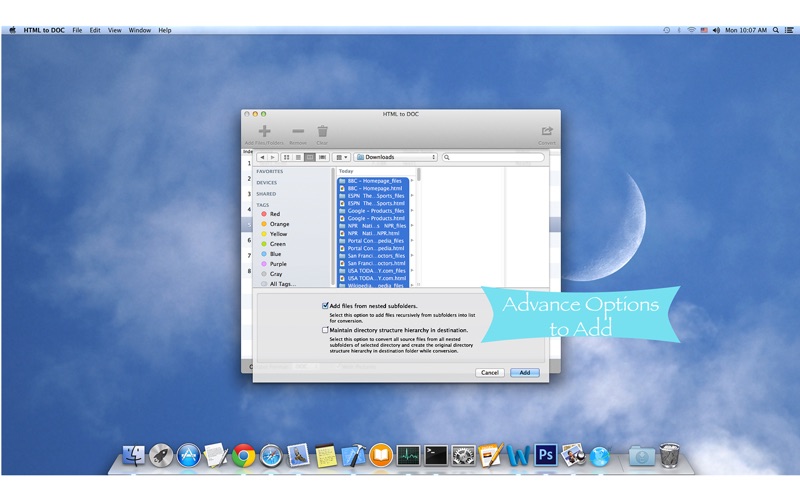This screenshot has height=500, width=800.
Task: Open the Edit menu
Action: (x=95, y=30)
